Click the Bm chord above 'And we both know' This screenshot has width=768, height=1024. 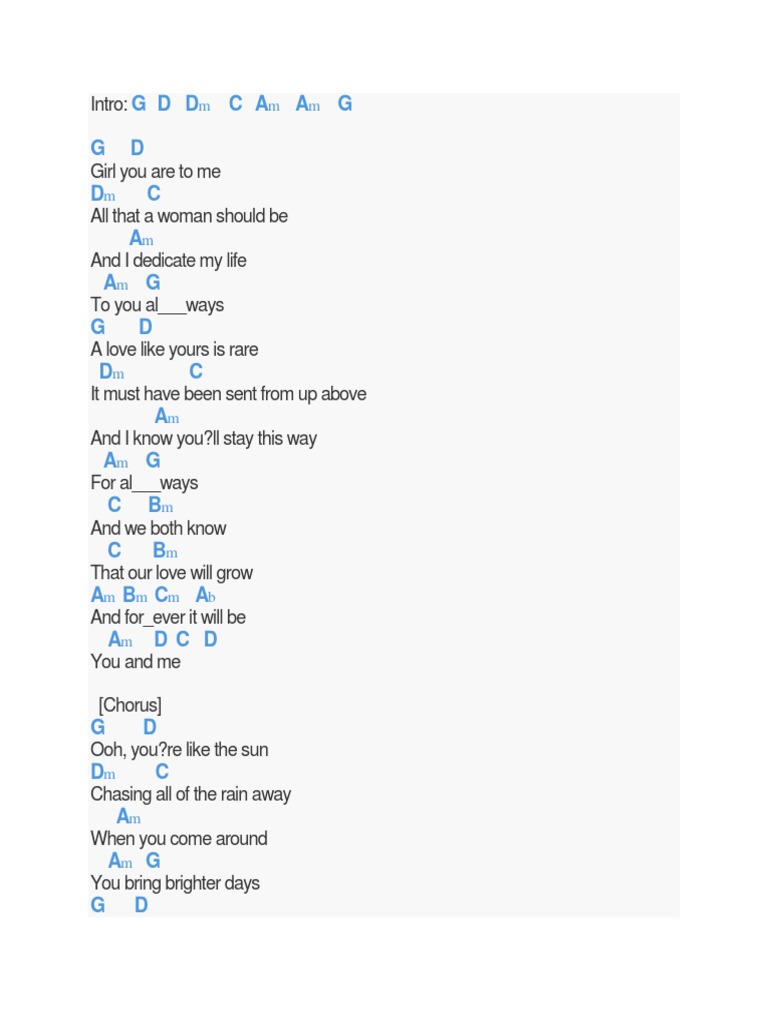(x=161, y=506)
